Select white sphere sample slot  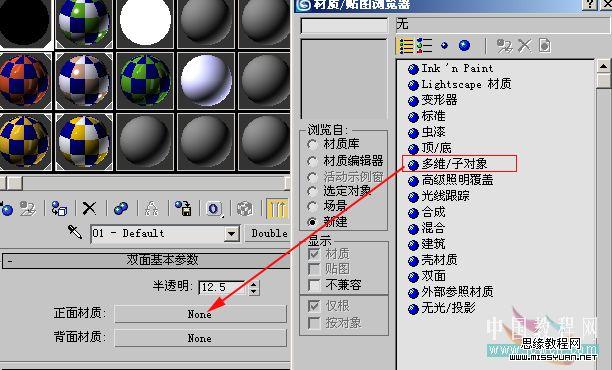coord(145,22)
